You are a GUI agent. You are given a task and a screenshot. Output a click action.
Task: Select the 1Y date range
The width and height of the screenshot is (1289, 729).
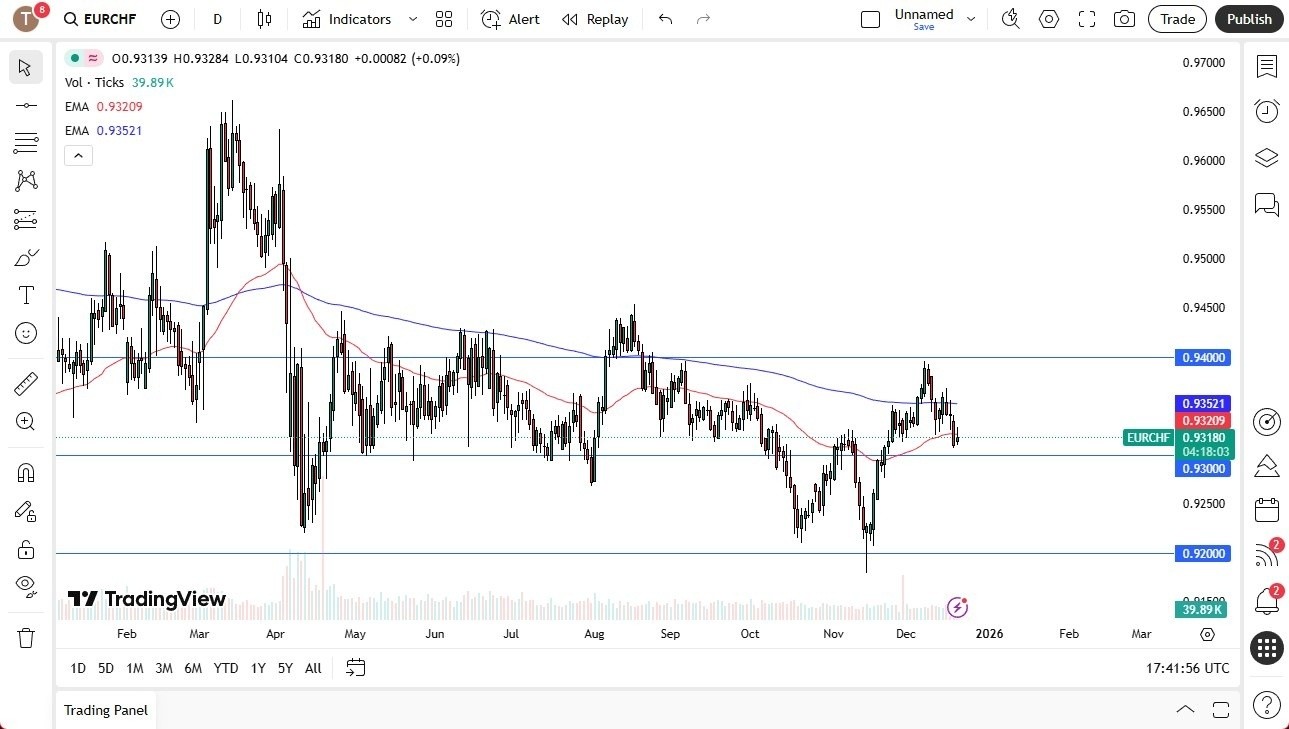click(258, 668)
